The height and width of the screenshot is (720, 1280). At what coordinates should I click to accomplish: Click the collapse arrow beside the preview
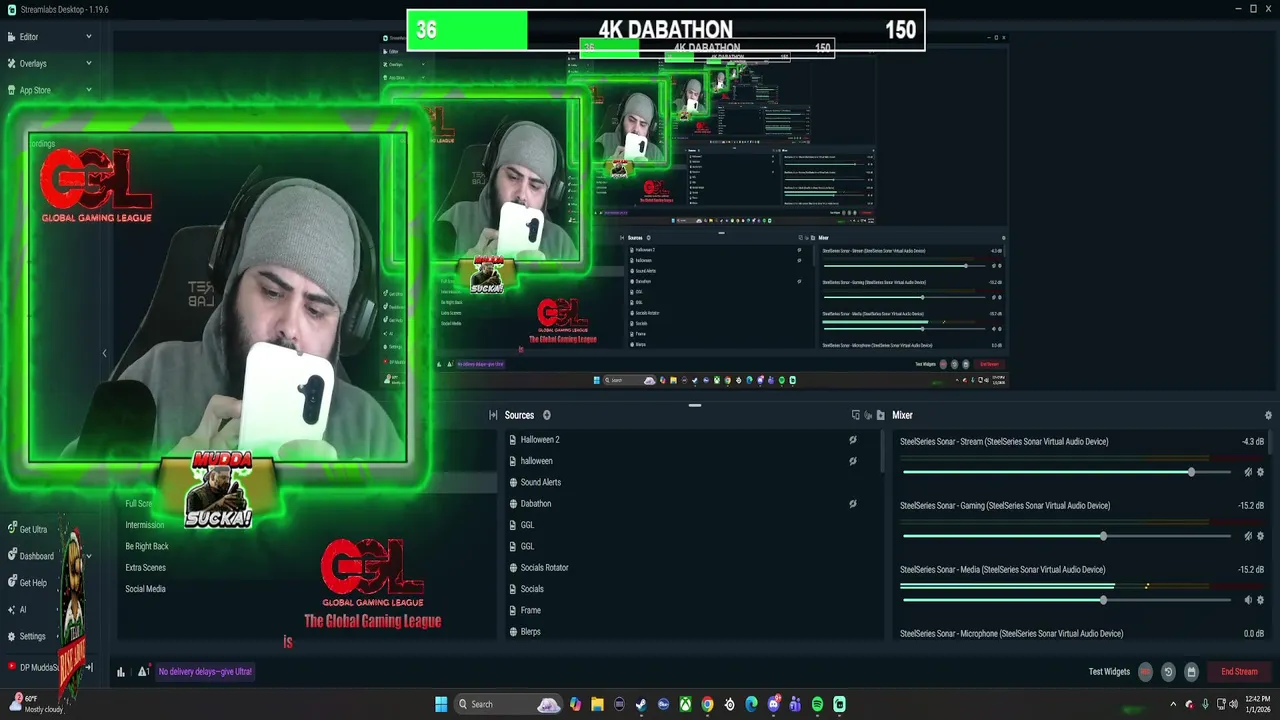(x=104, y=353)
